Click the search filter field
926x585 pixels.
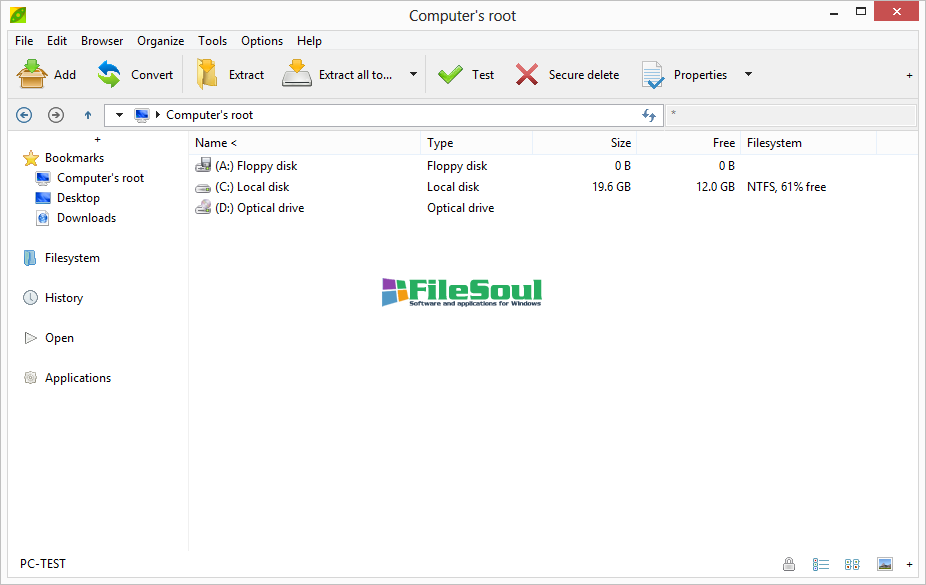(791, 115)
